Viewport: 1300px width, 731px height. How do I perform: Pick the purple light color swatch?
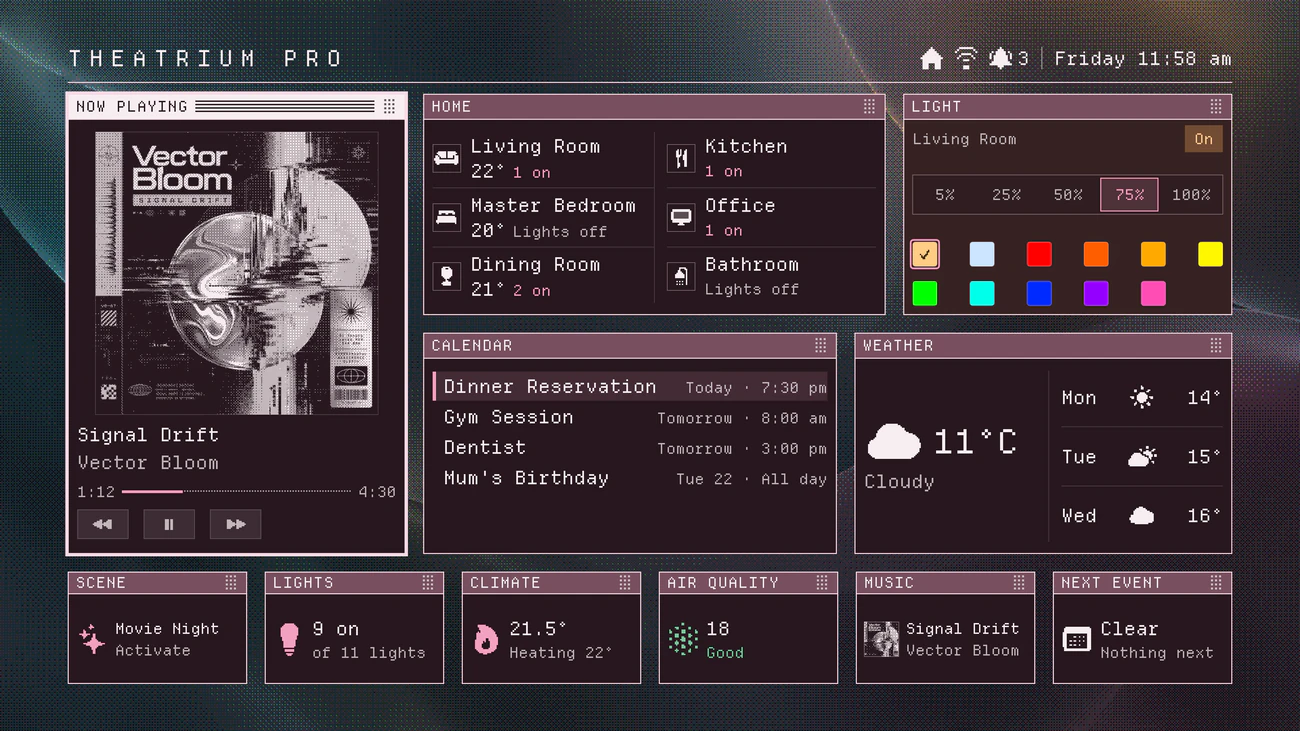tap(1096, 293)
